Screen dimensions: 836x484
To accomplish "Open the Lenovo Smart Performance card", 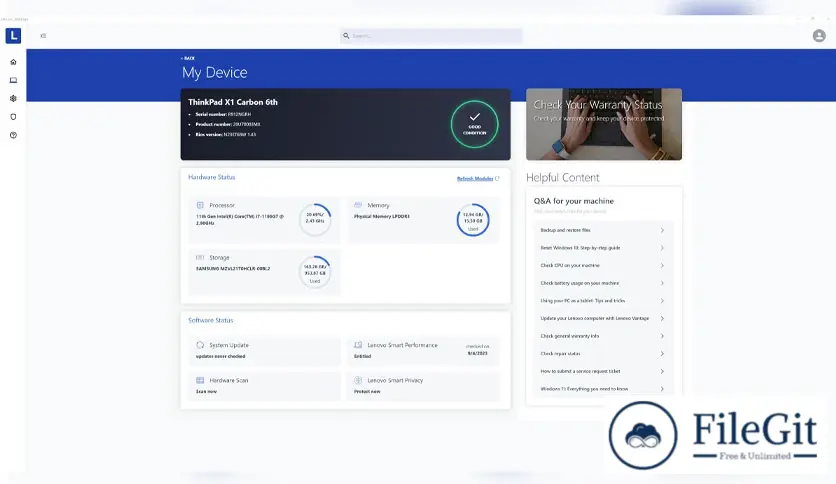I will pyautogui.click(x=423, y=351).
